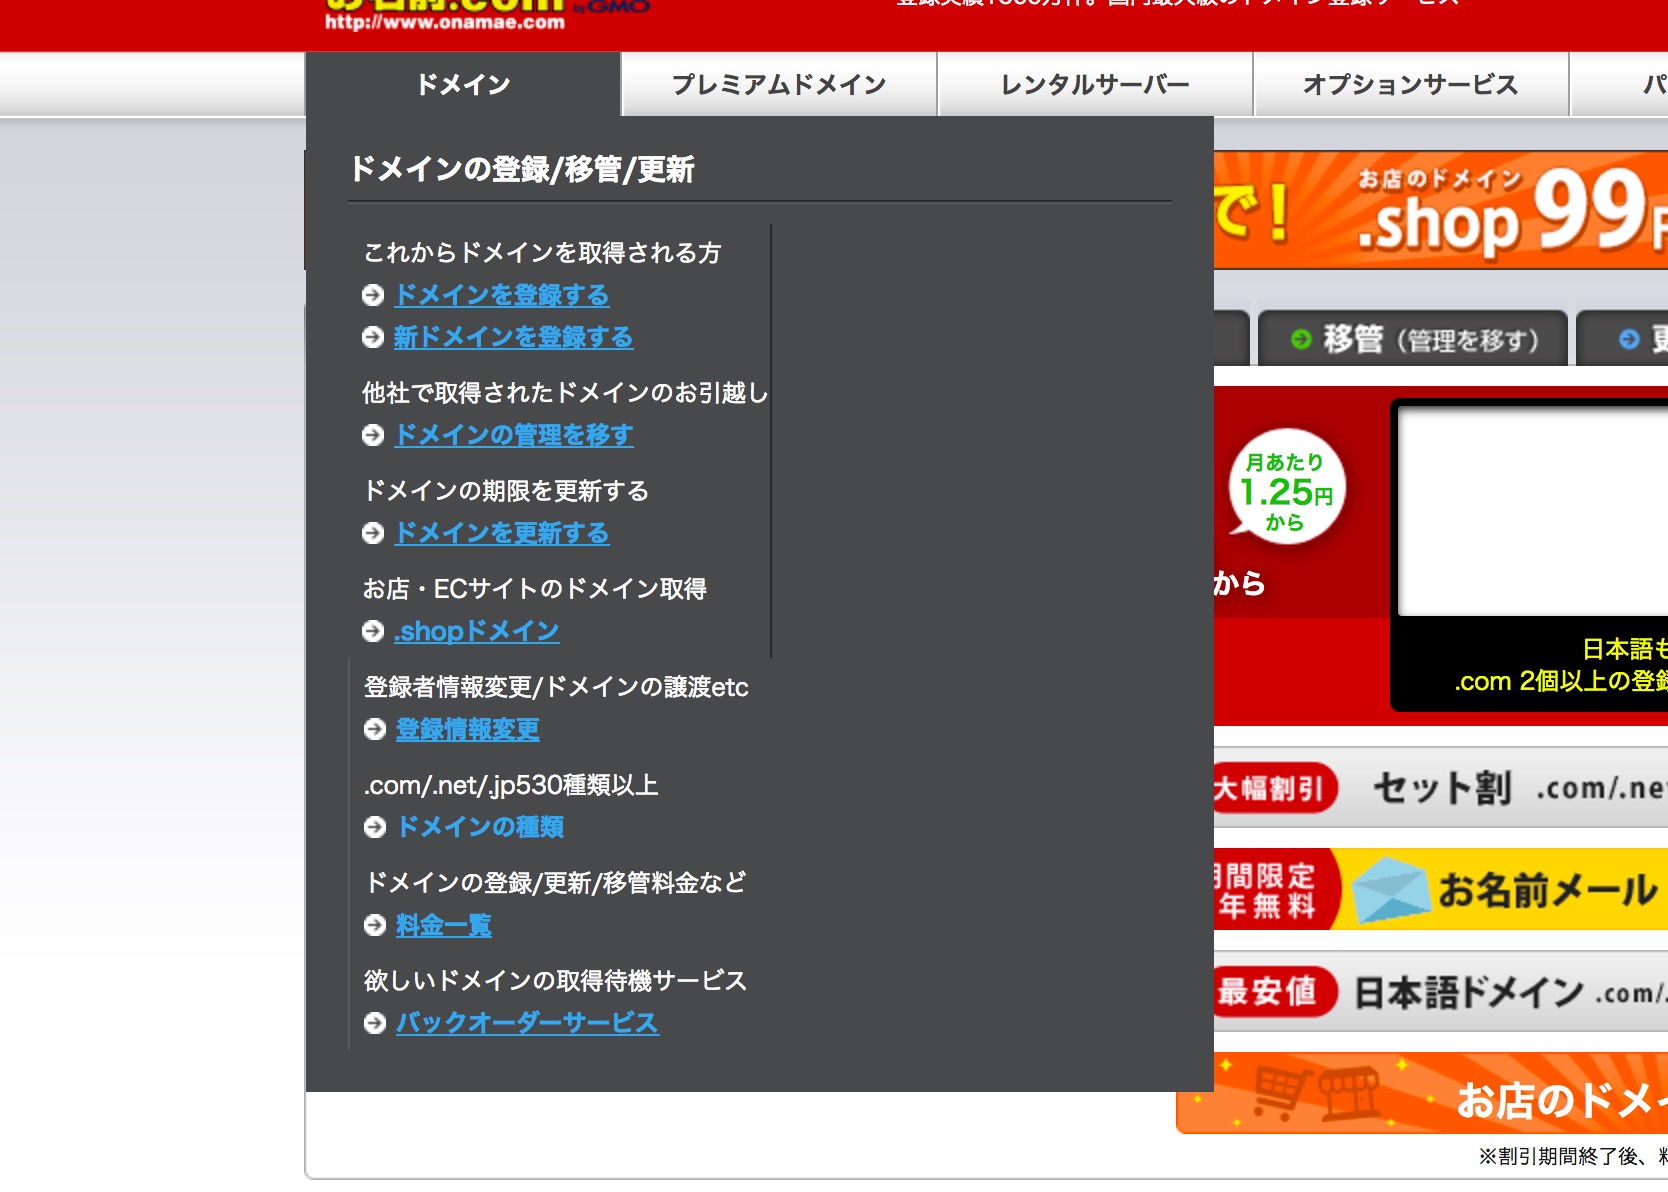The image size is (1668, 1192).
Task: Click arrow icon beside ドメインを更新する
Action: tap(373, 533)
